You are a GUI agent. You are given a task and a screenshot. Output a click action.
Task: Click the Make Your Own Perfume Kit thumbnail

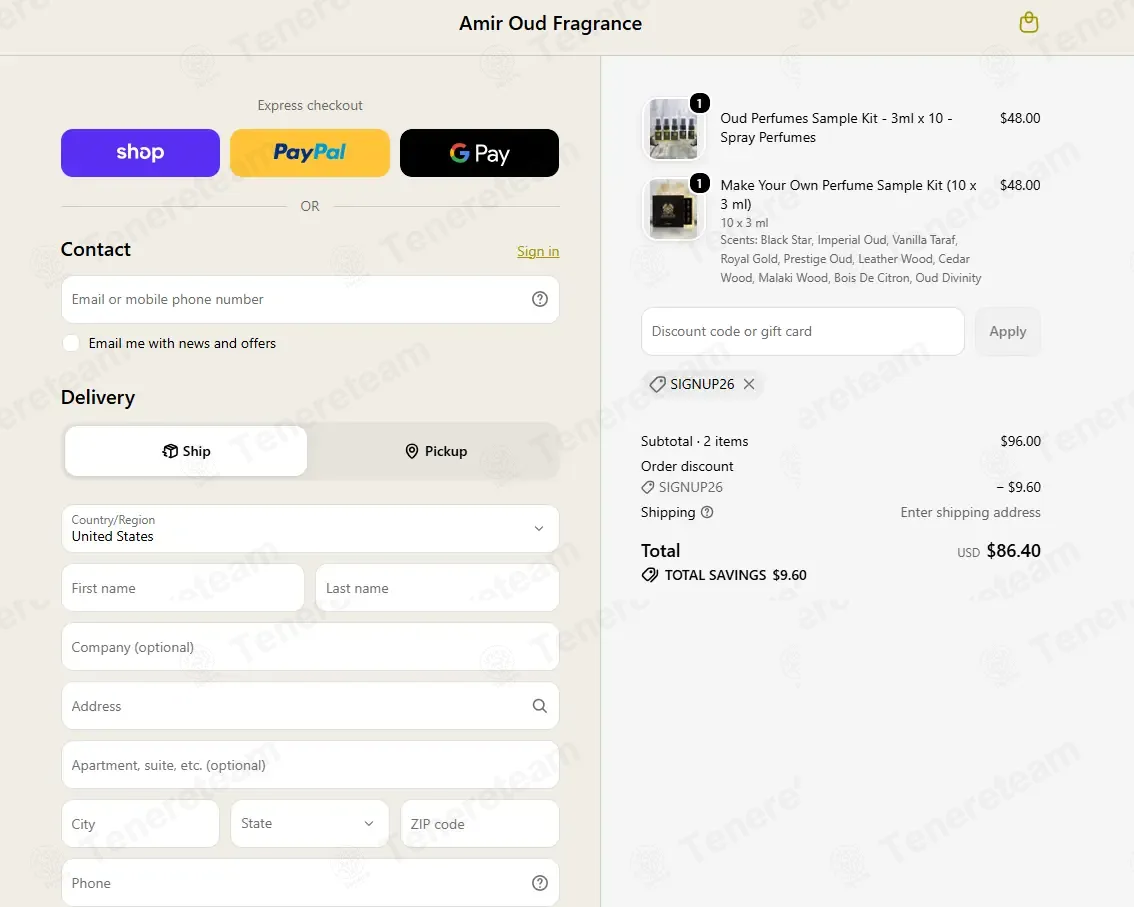tap(673, 209)
